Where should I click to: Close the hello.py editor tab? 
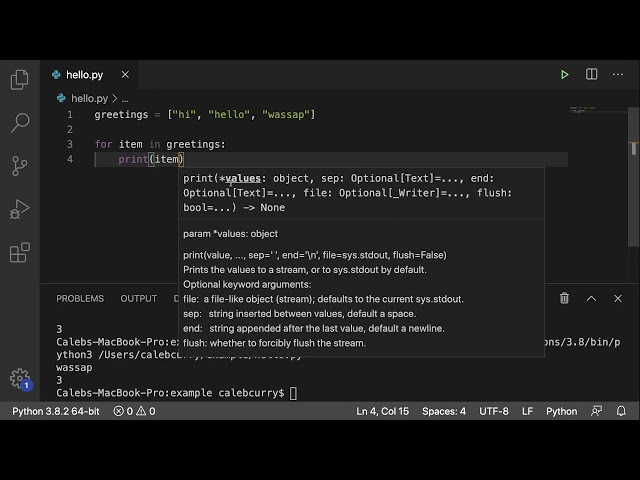125,75
